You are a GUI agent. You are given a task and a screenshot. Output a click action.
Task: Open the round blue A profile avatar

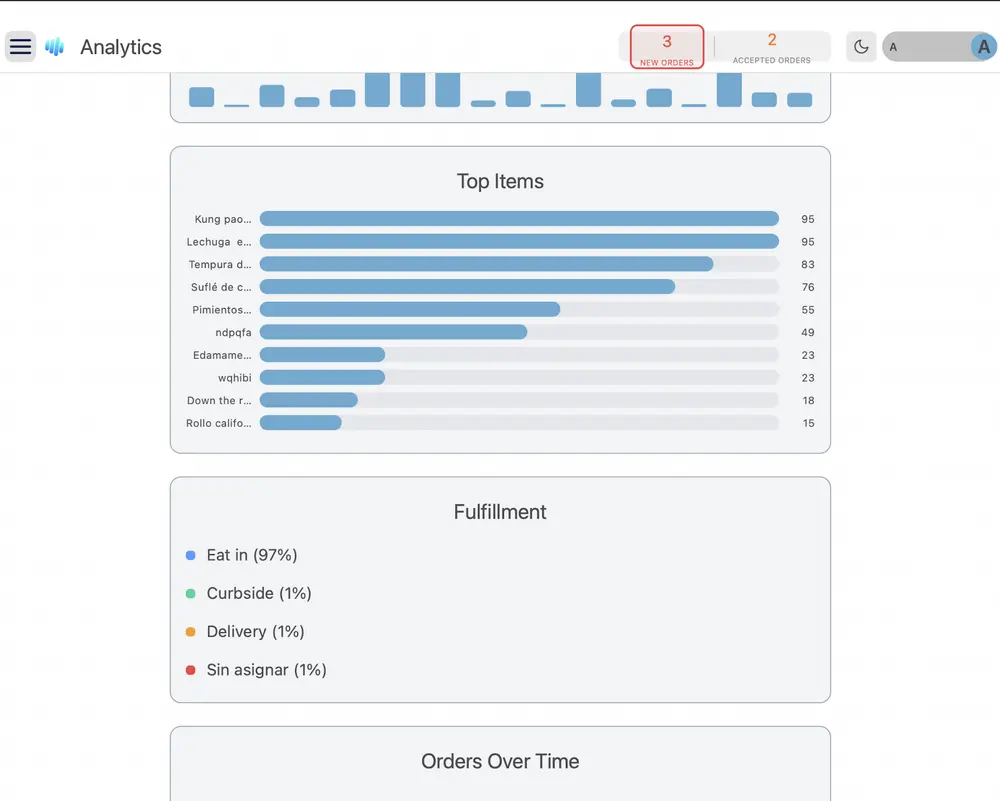[983, 47]
